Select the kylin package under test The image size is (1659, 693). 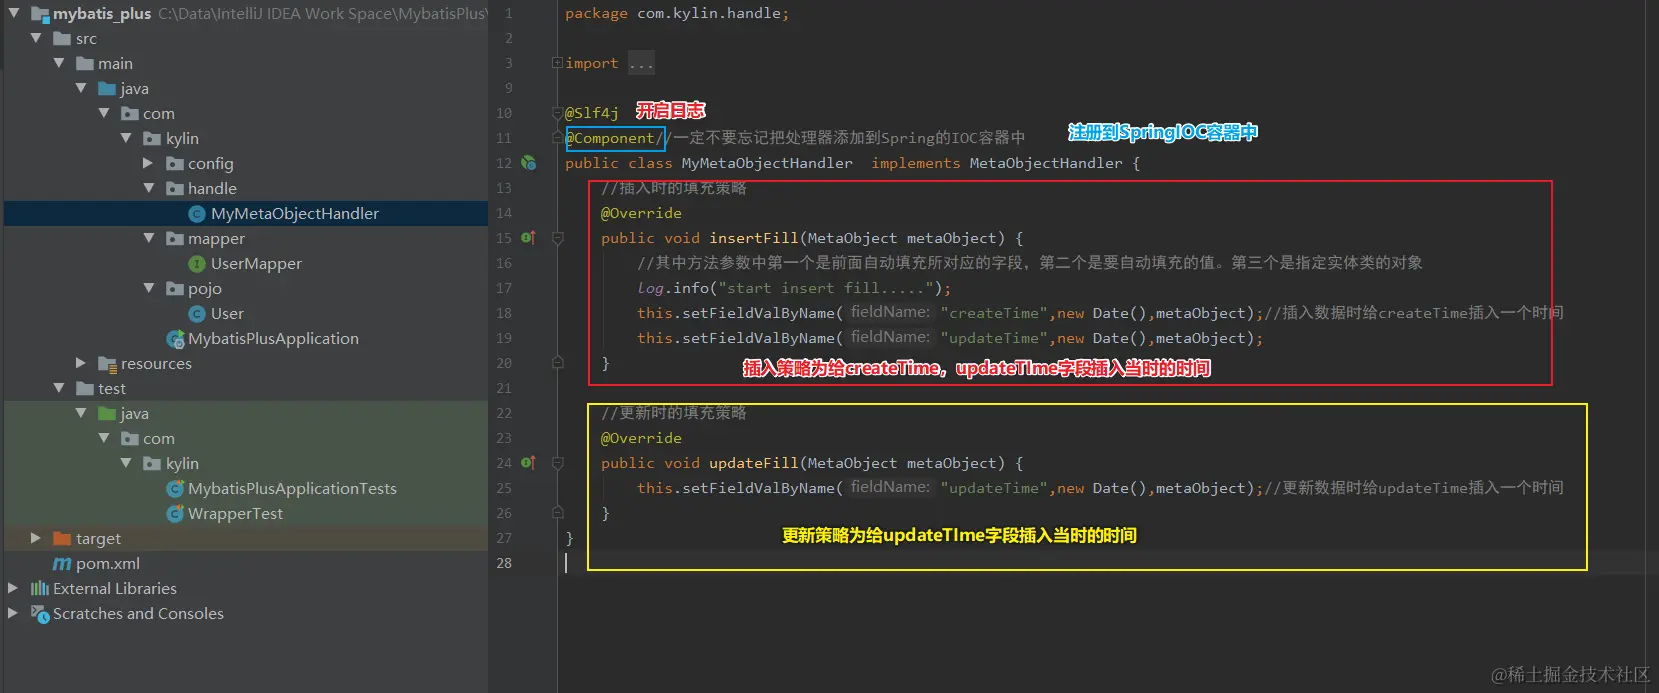(182, 464)
